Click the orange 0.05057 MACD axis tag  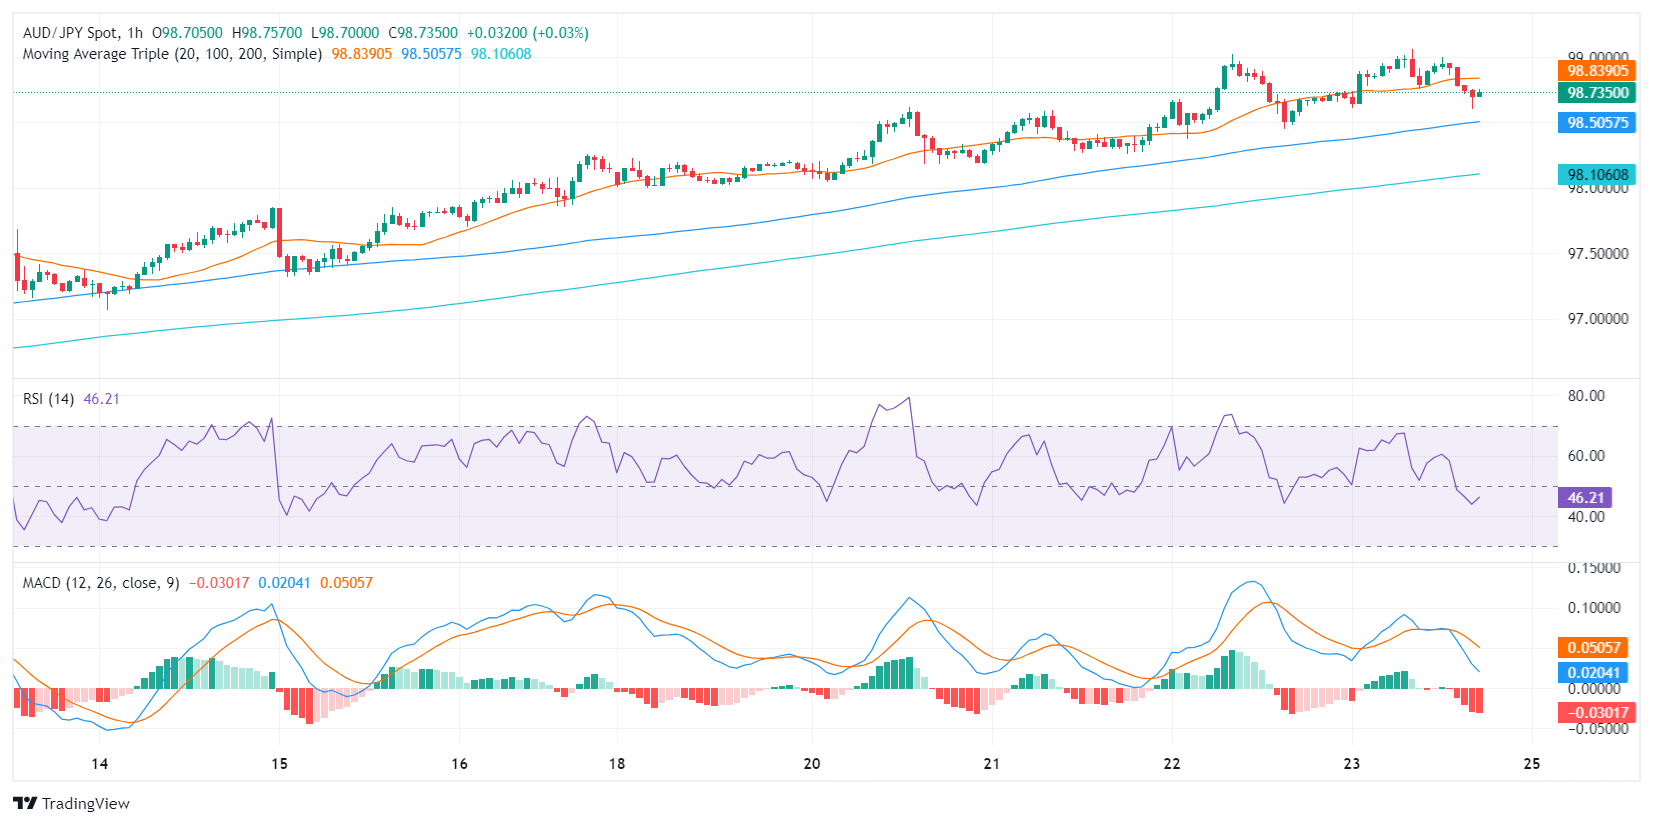click(x=1592, y=647)
